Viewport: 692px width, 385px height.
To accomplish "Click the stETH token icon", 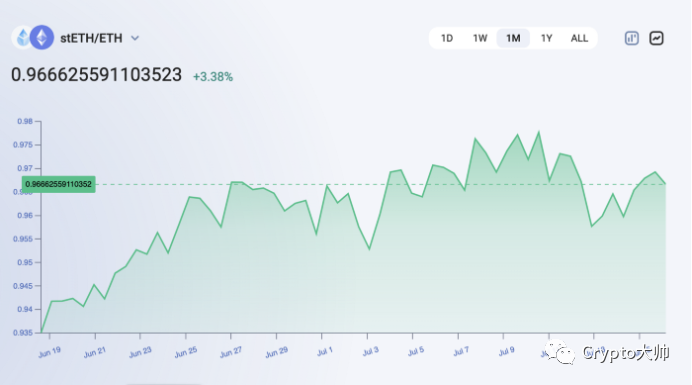I will [21, 38].
